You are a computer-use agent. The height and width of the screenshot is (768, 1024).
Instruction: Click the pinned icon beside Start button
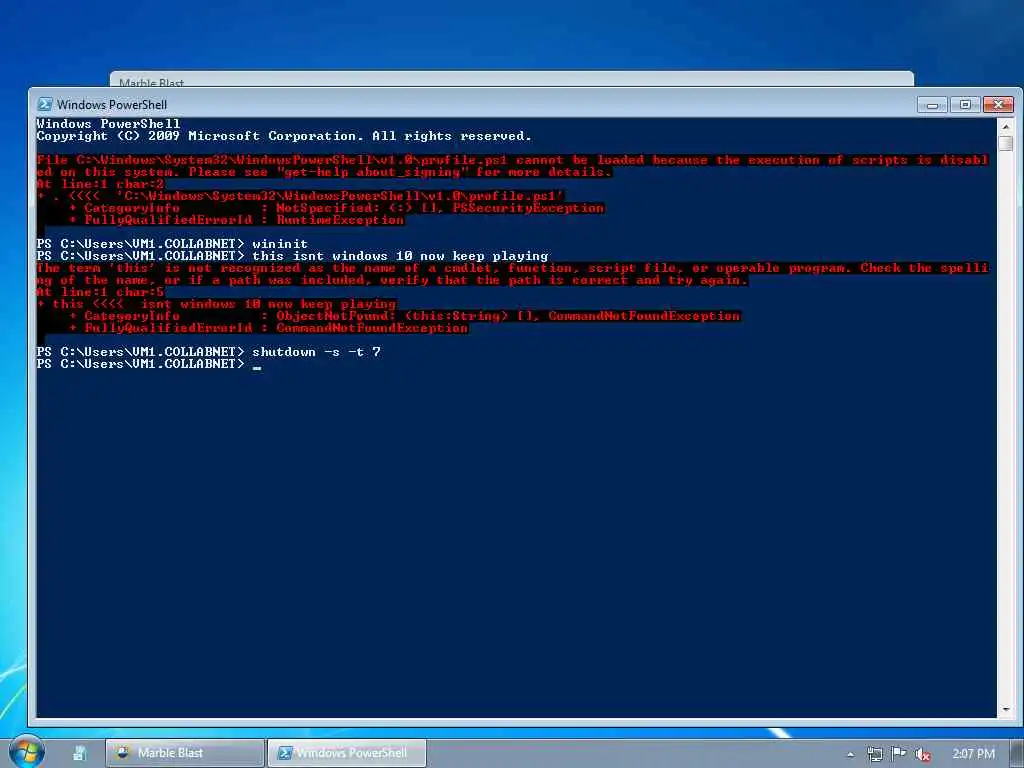80,753
